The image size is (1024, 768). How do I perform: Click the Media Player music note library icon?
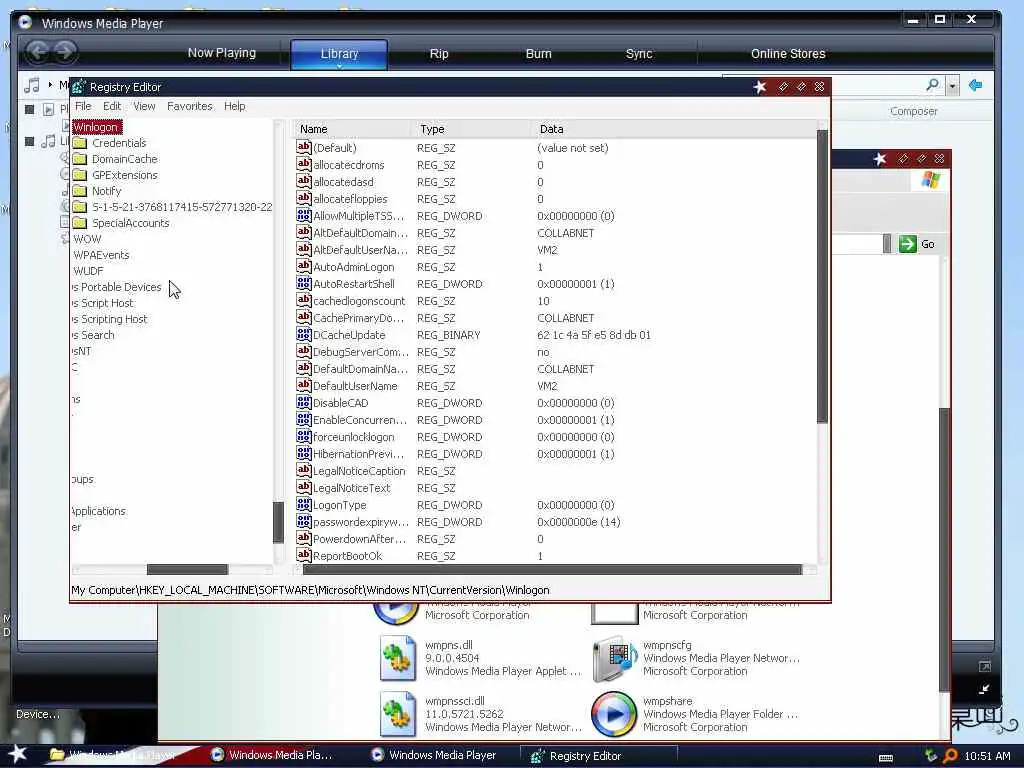31,85
